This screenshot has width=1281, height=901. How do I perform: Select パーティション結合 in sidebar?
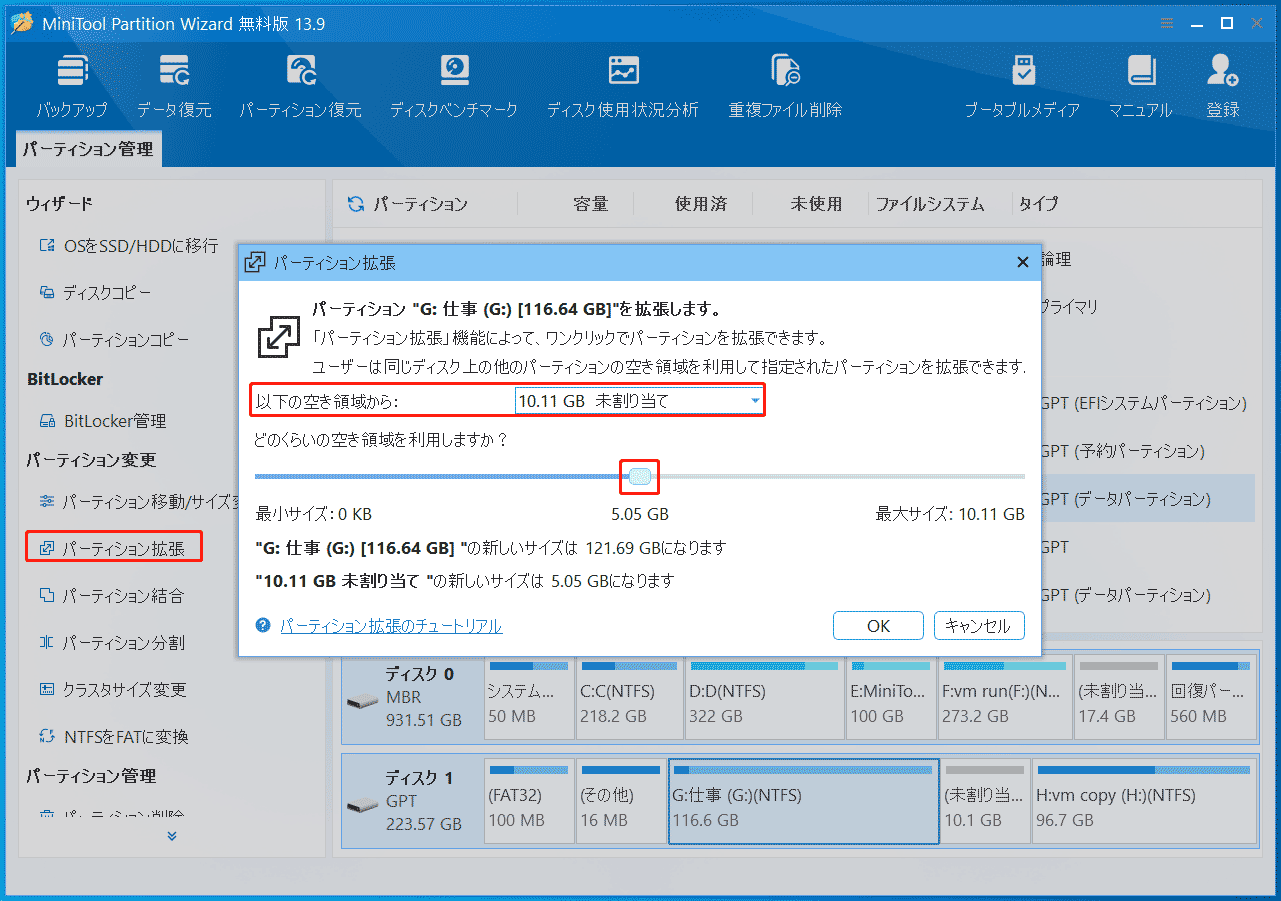(110, 596)
